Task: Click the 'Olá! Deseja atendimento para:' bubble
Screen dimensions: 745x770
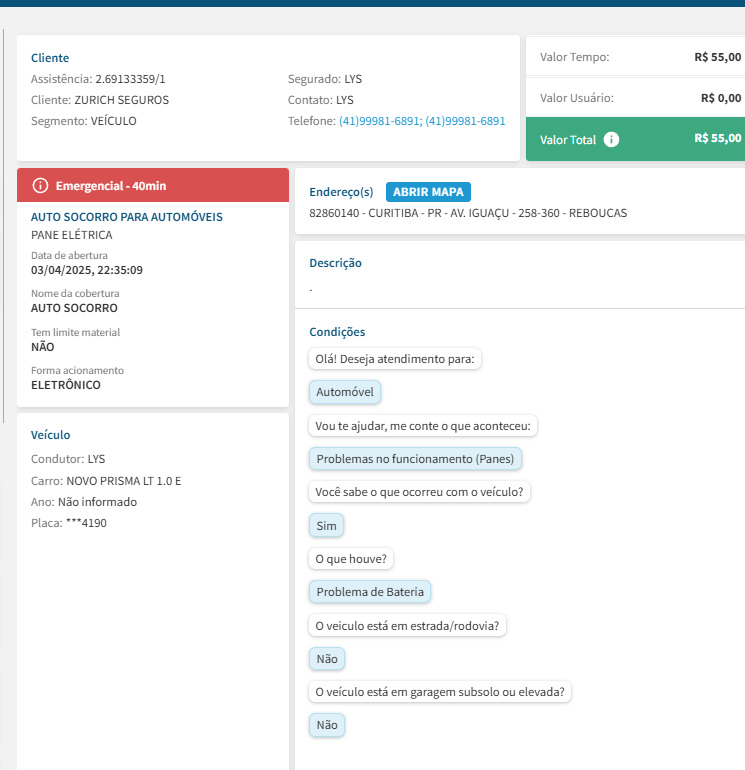Action: [x=395, y=359]
